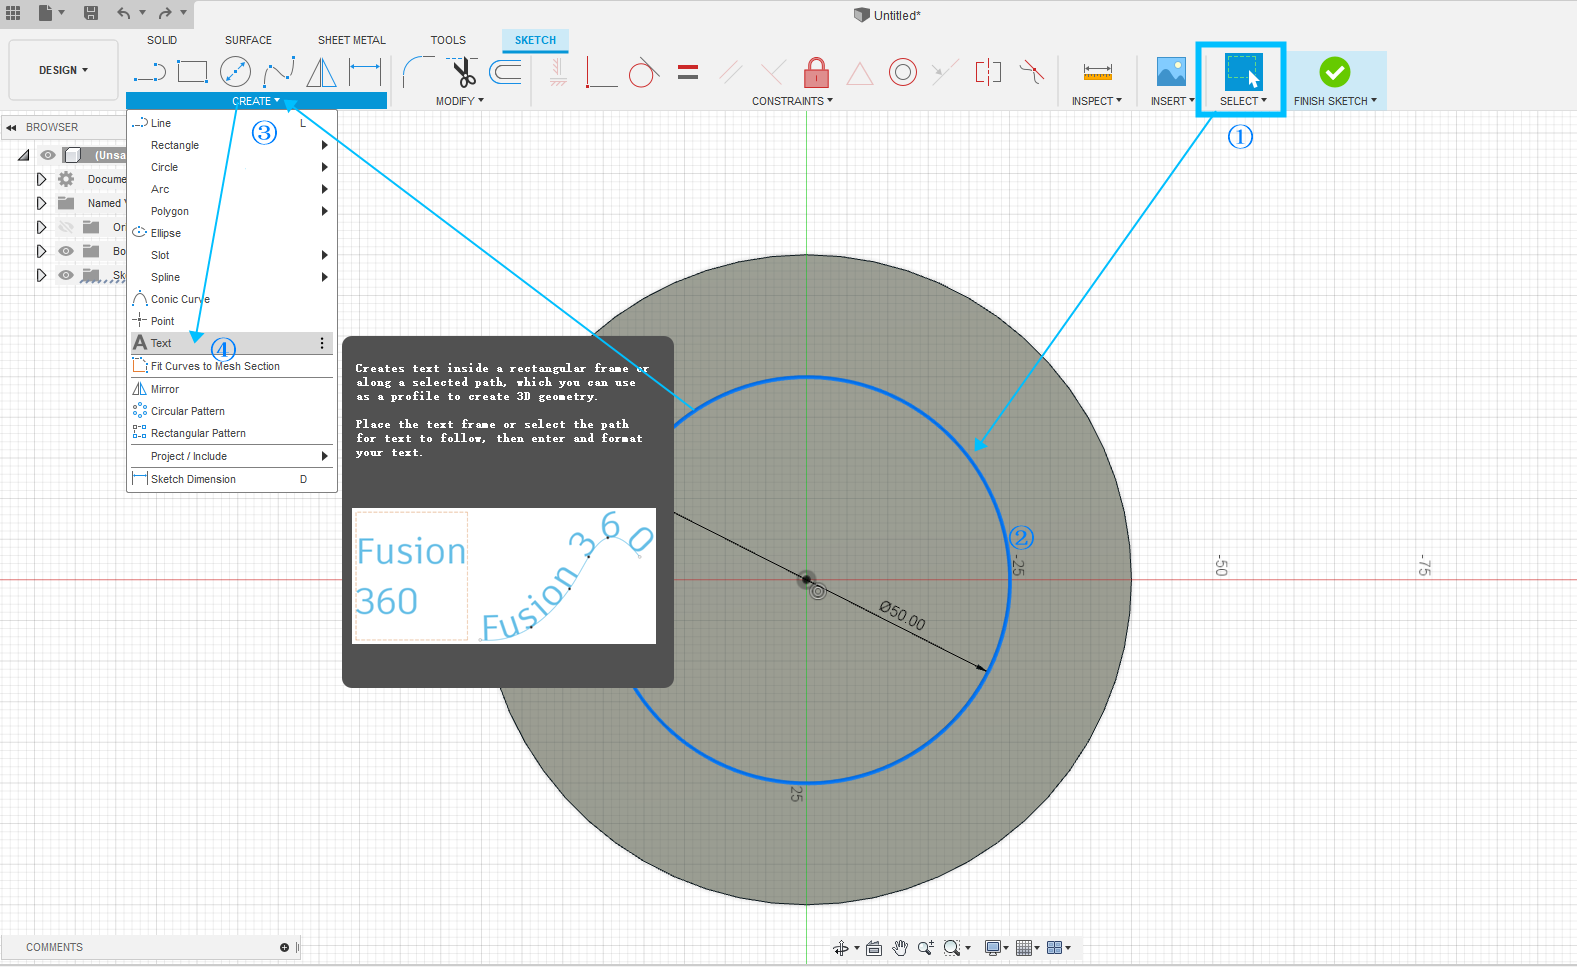Apply the Tangent constraint icon

pyautogui.click(x=643, y=72)
